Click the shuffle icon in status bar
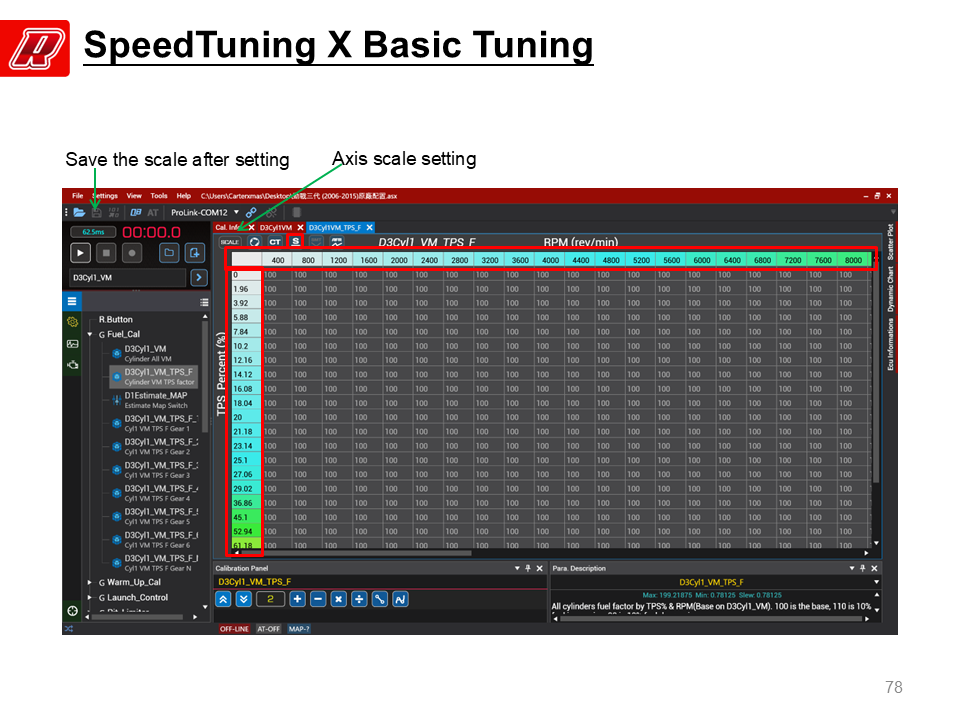960x720 pixels. point(69,629)
